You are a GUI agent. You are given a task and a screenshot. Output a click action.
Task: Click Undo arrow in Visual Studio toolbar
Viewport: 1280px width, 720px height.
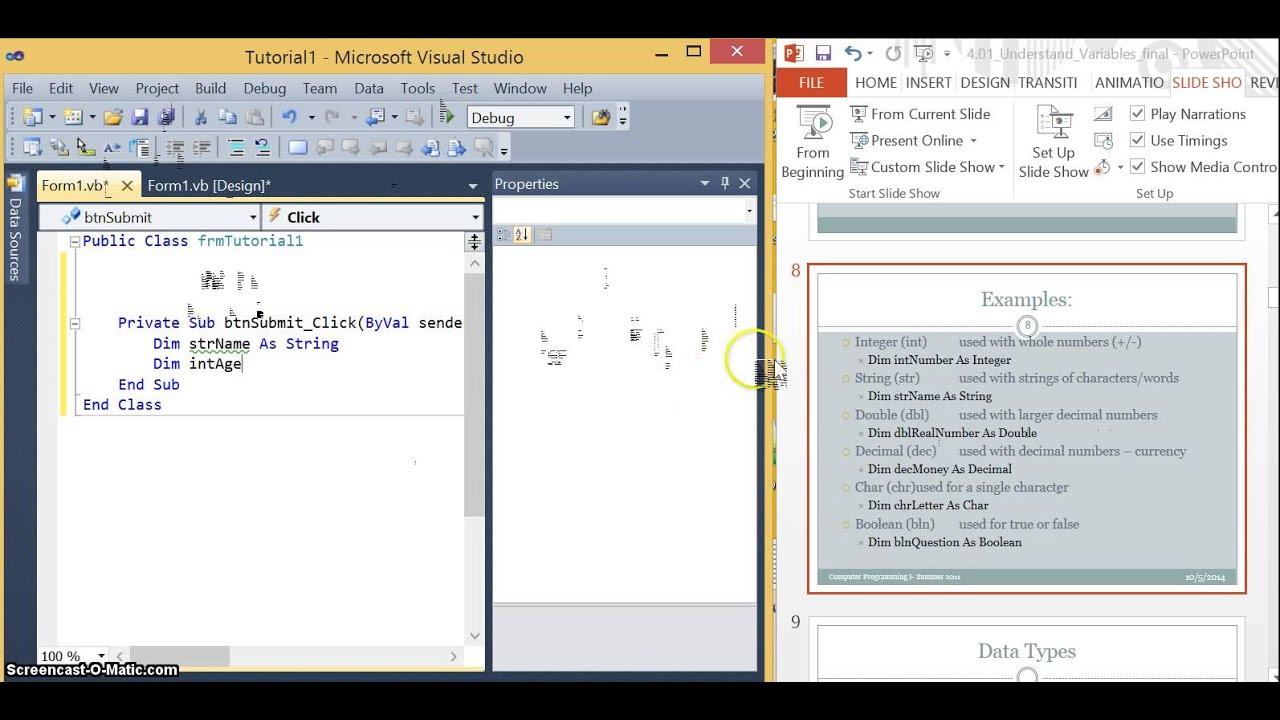(290, 117)
